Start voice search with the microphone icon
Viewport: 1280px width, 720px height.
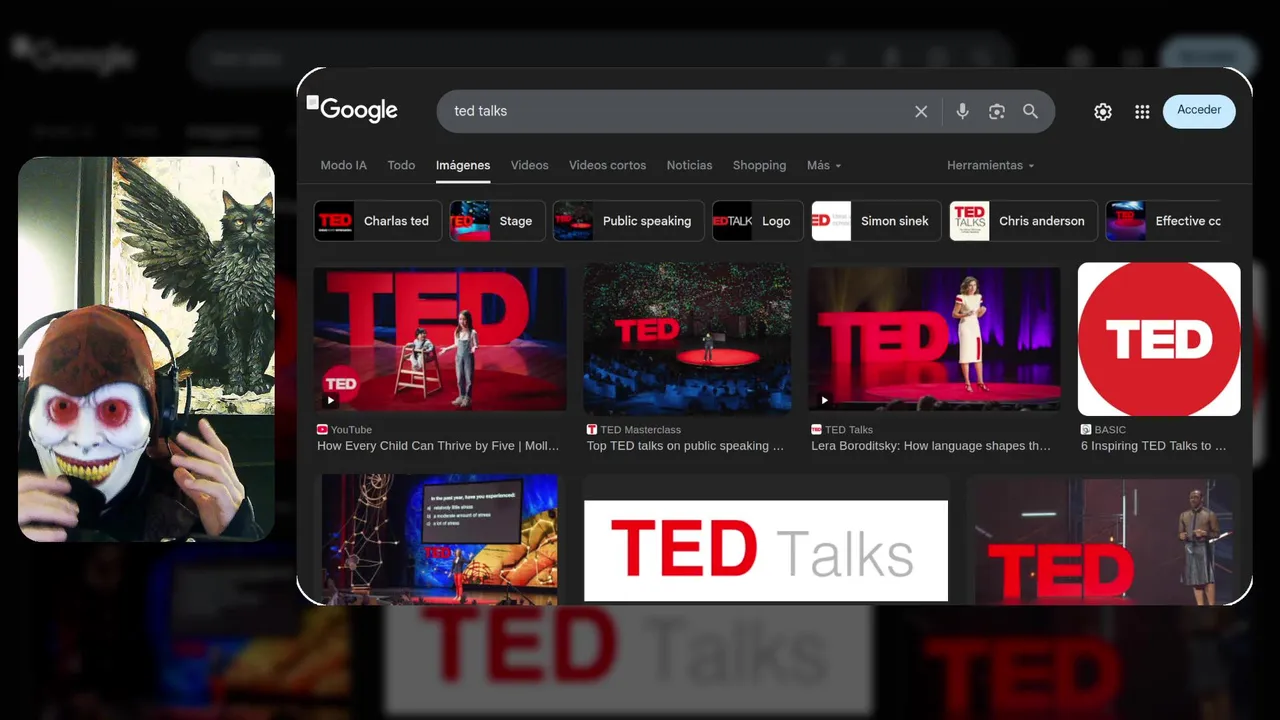[962, 111]
